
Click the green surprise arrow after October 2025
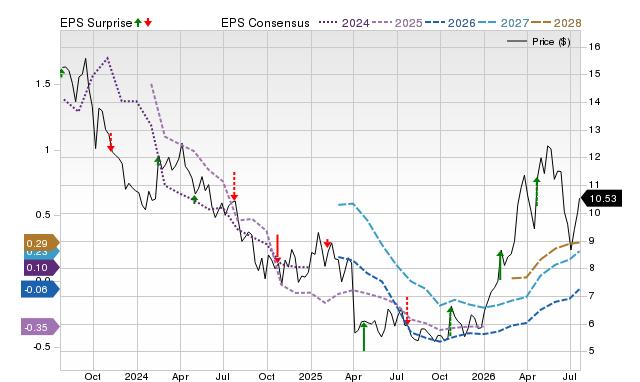point(450,322)
